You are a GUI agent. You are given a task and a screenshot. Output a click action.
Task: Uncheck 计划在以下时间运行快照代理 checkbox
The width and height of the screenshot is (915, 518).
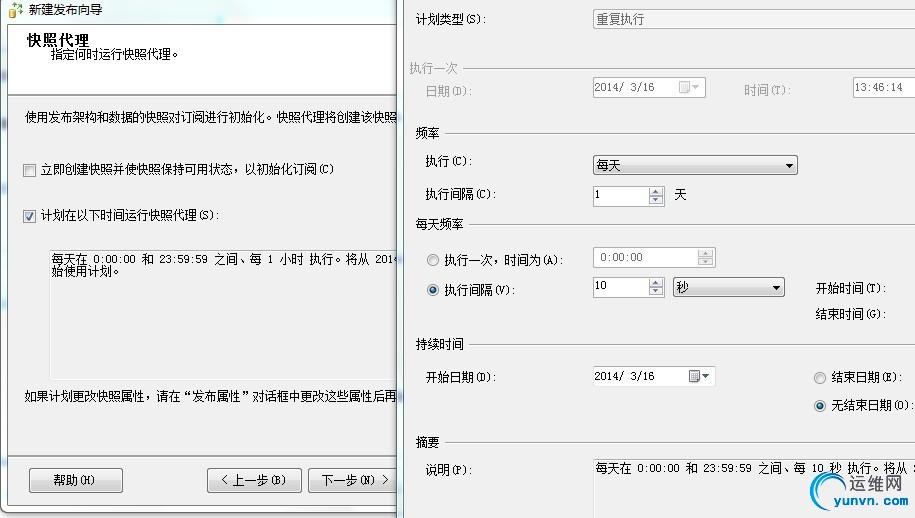point(29,216)
